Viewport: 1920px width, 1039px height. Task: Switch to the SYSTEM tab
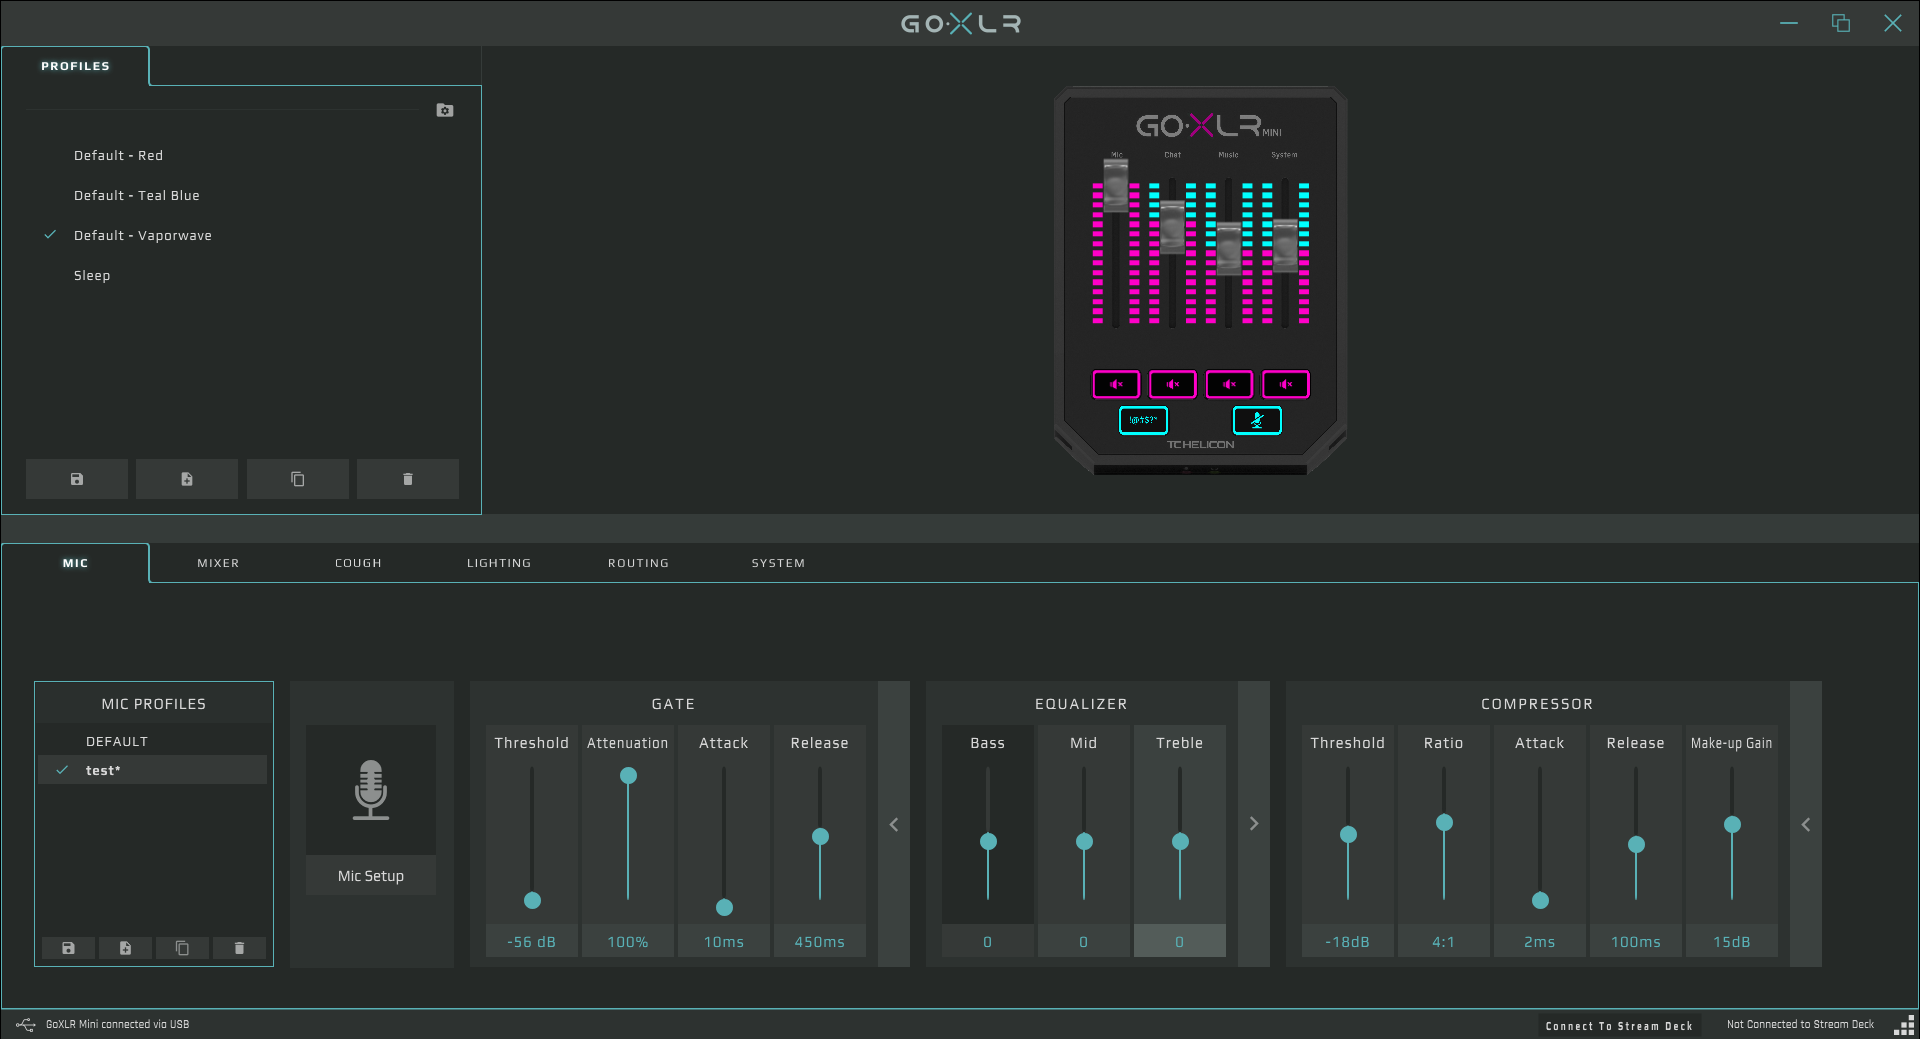pyautogui.click(x=778, y=563)
